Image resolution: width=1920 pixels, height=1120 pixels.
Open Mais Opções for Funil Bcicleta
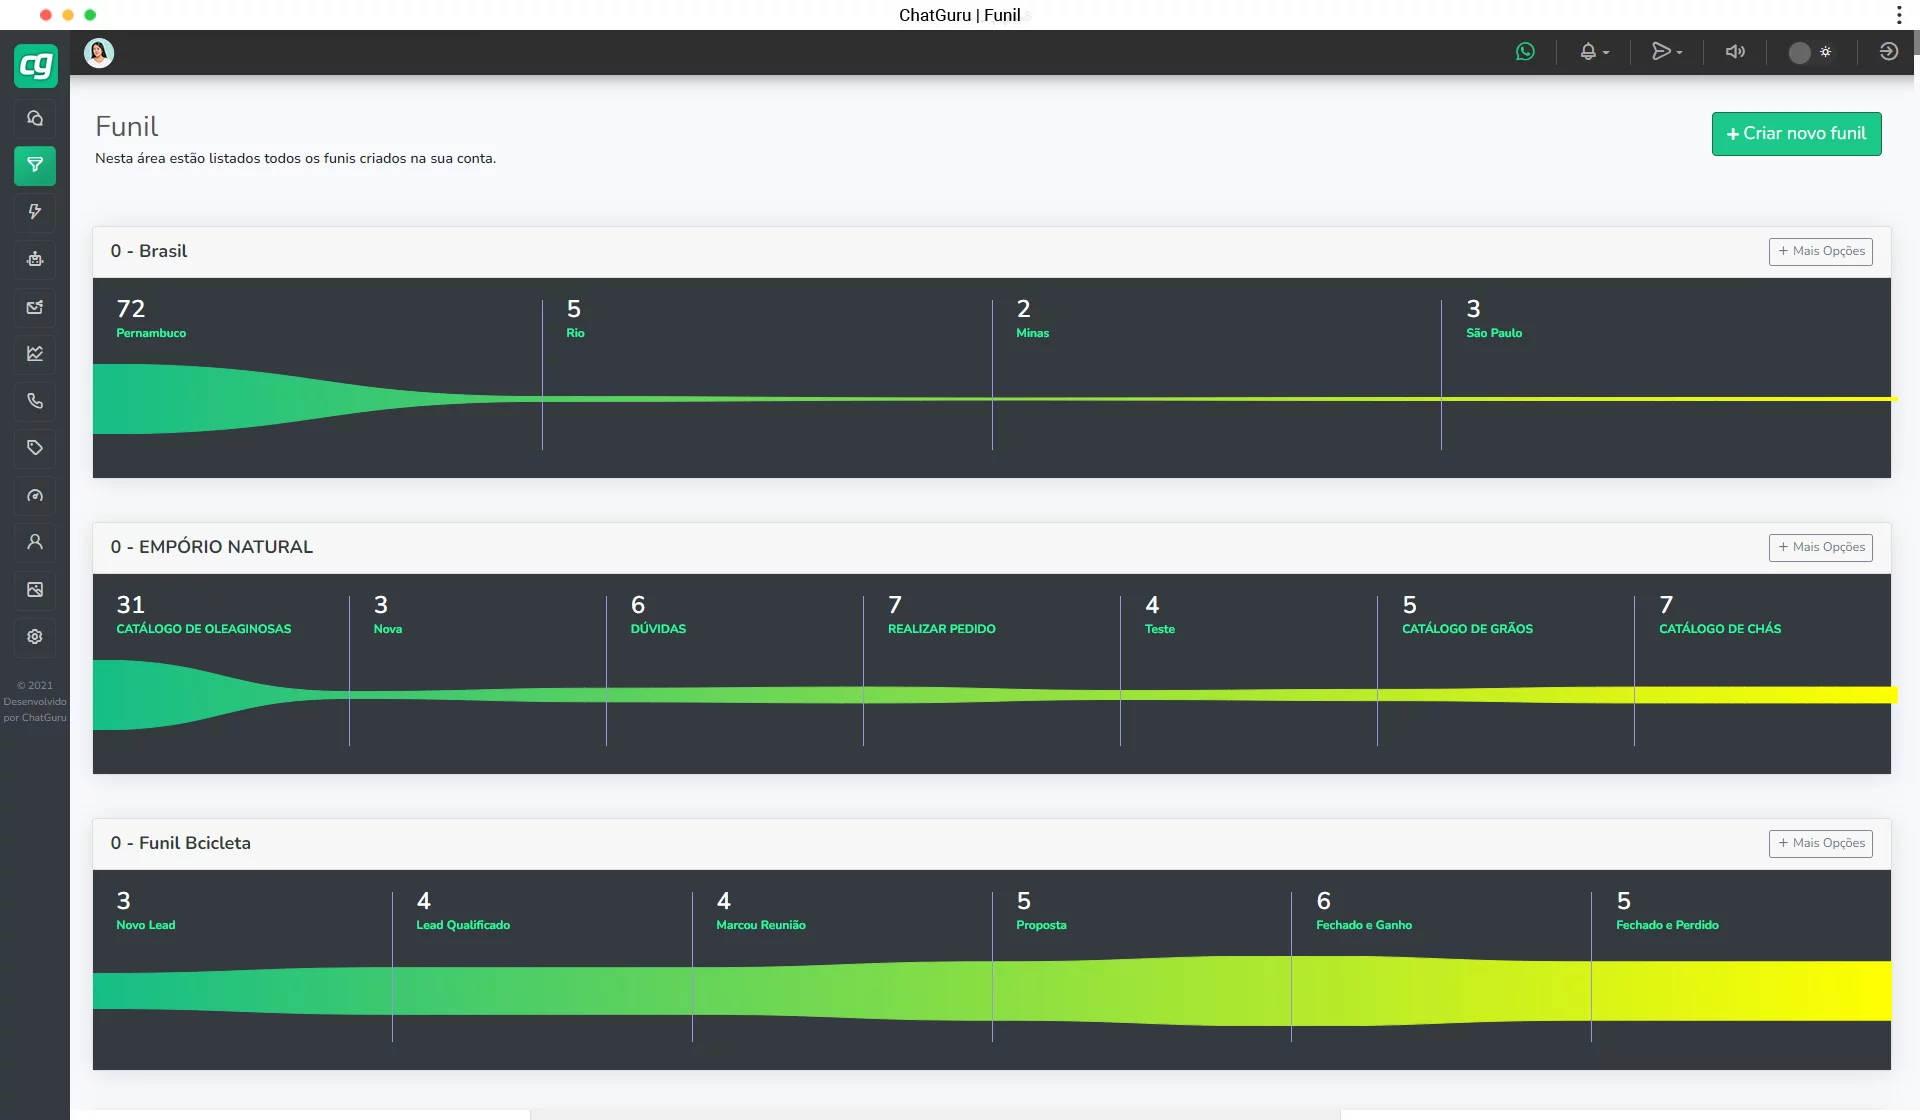pos(1821,843)
